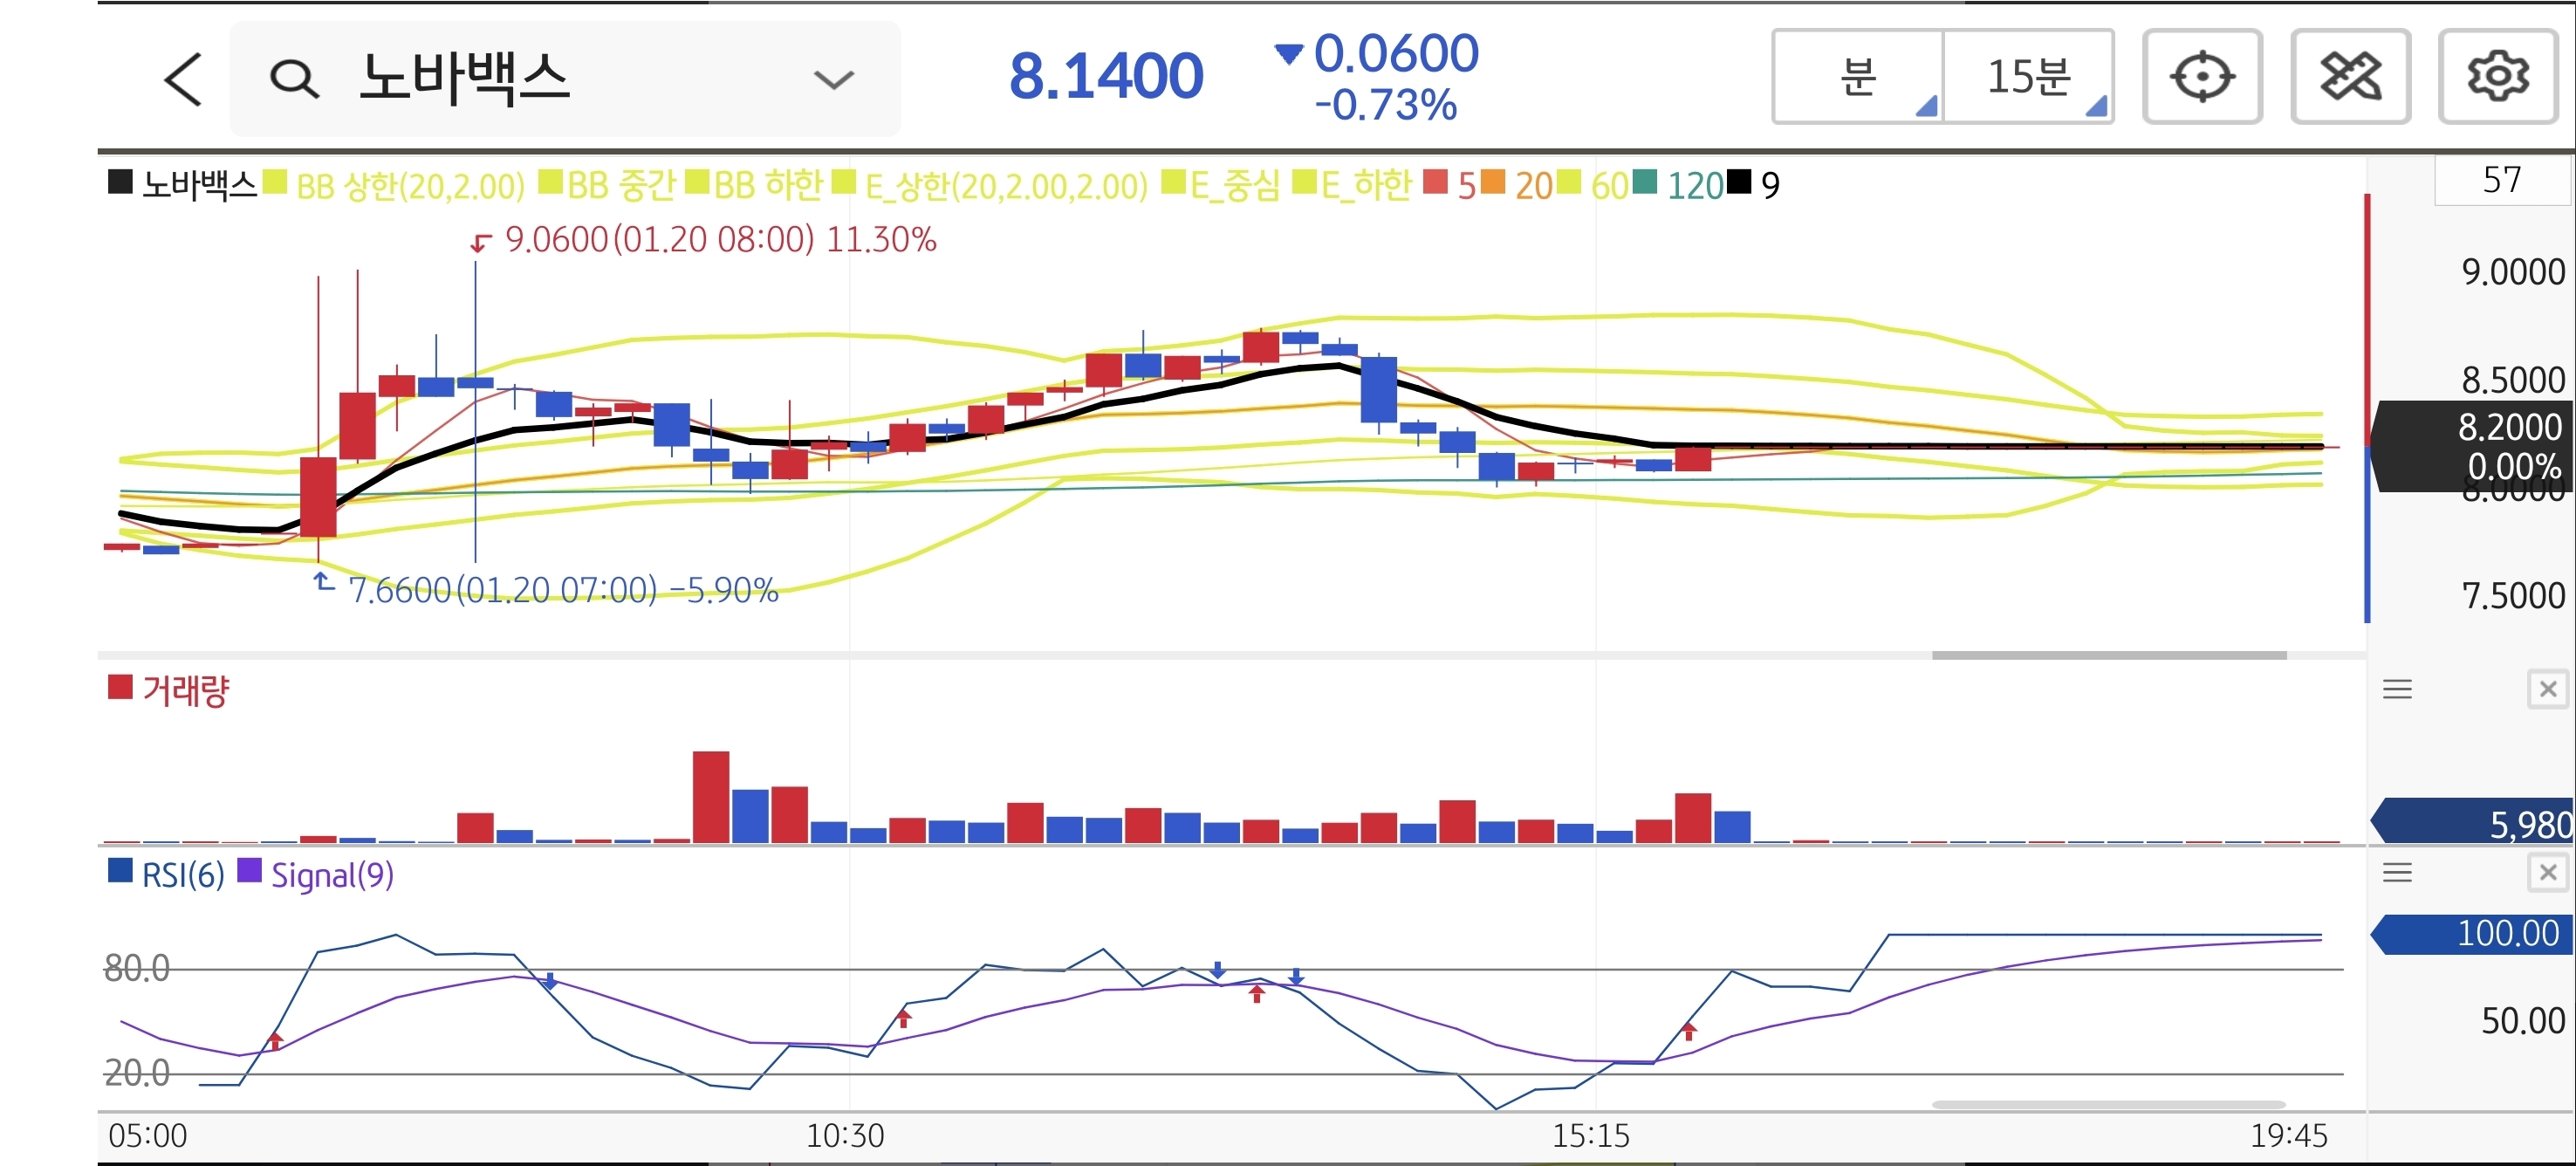Expand the 노바백스 stock selector chevron

tap(833, 79)
